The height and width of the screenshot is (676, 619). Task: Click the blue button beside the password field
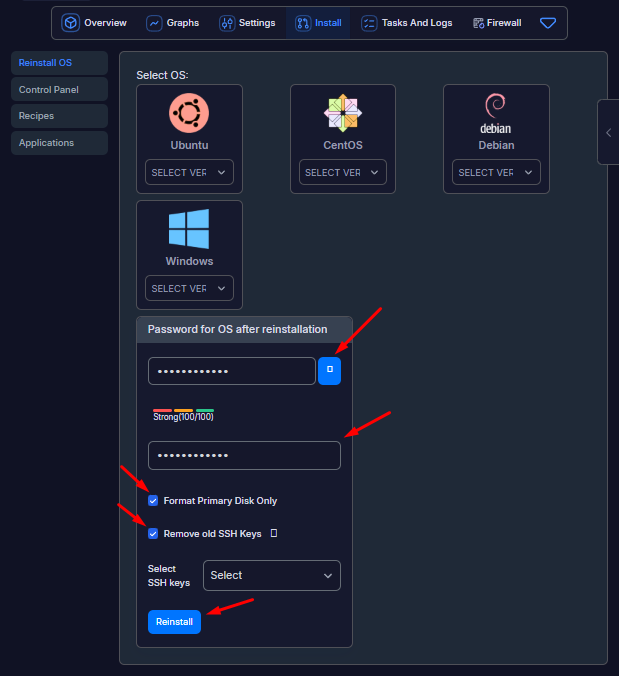[x=329, y=371]
